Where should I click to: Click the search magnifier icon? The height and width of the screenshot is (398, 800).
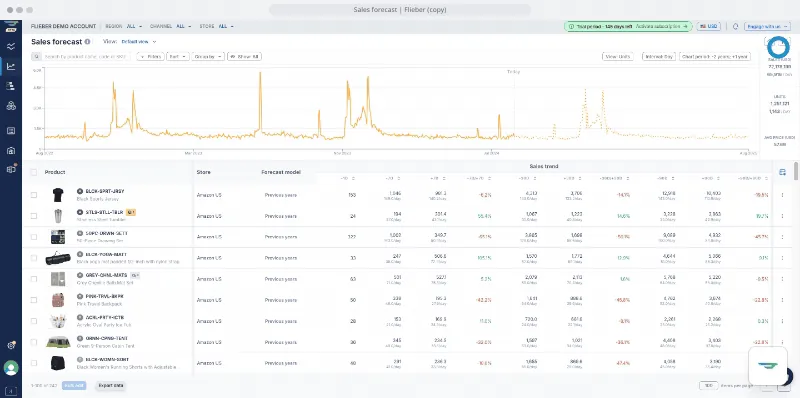click(36, 57)
